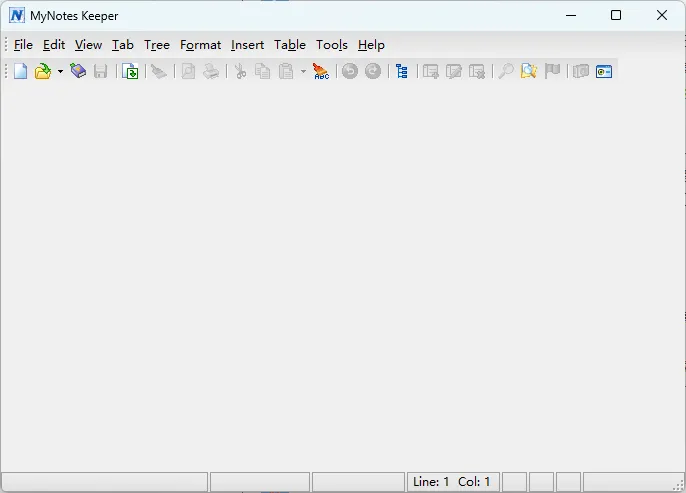
Task: Click the edit note pencil icon
Action: (x=454, y=71)
